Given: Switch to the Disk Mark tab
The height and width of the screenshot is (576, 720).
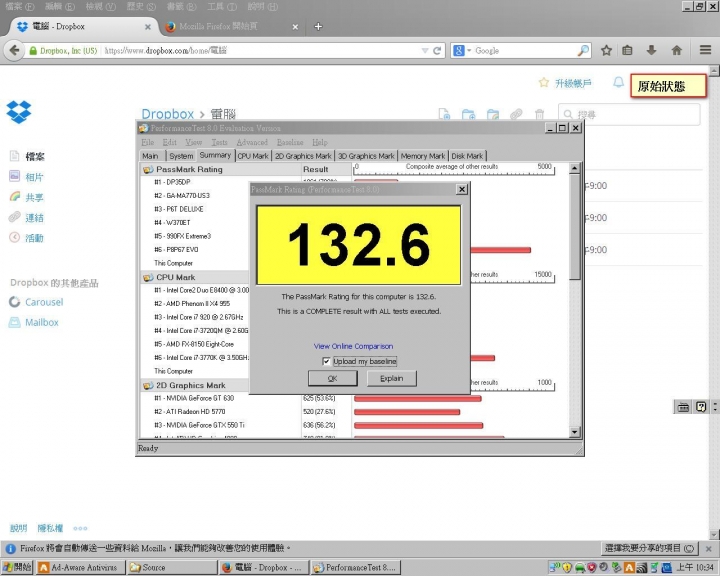Looking at the screenshot, I should (x=467, y=156).
